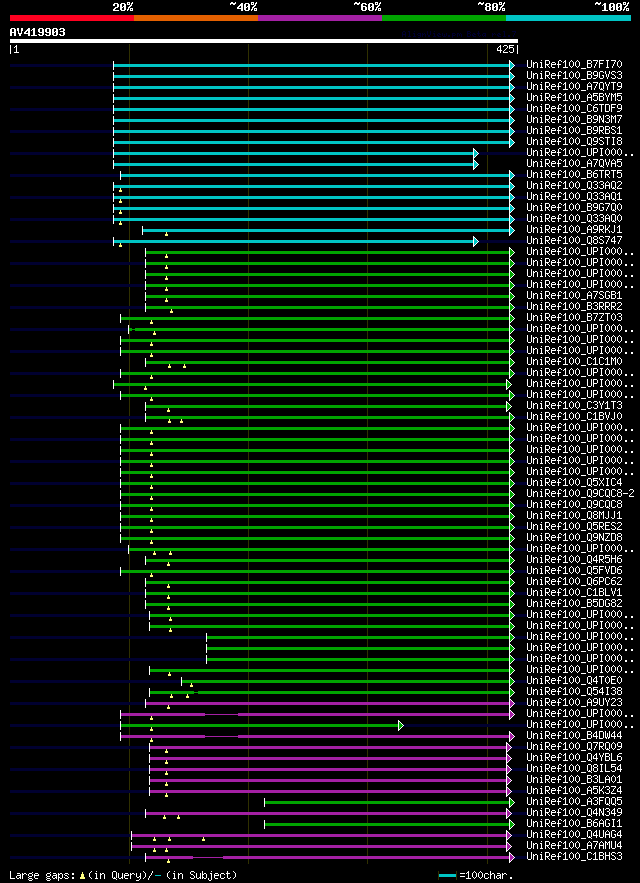
Task: Select the UniRef100_A7AMU4 label
Action: tap(574, 845)
